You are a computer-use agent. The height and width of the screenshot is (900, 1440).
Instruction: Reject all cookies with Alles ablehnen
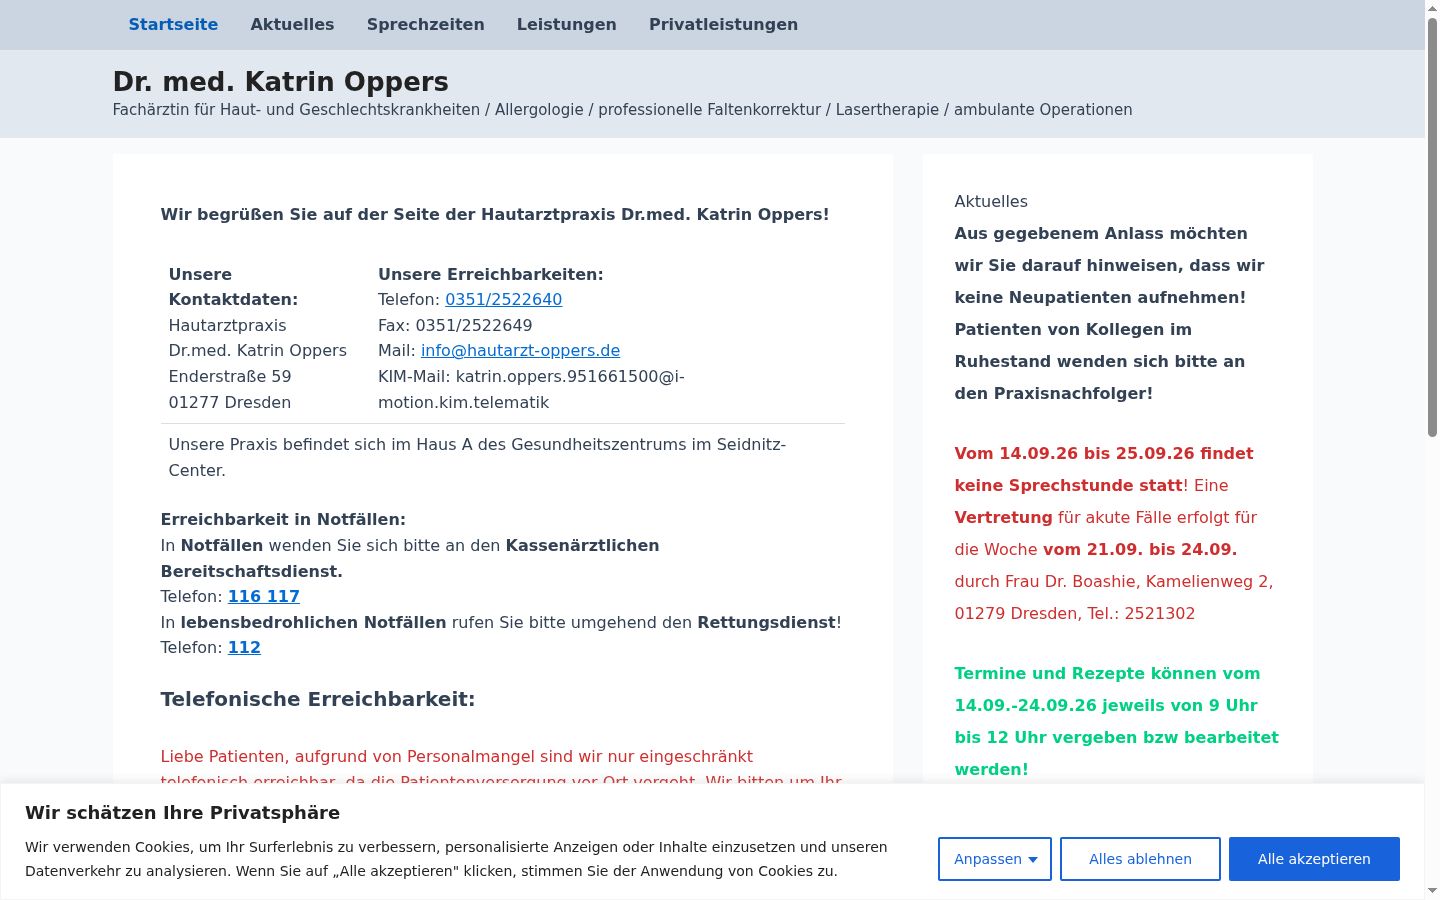[x=1140, y=859]
